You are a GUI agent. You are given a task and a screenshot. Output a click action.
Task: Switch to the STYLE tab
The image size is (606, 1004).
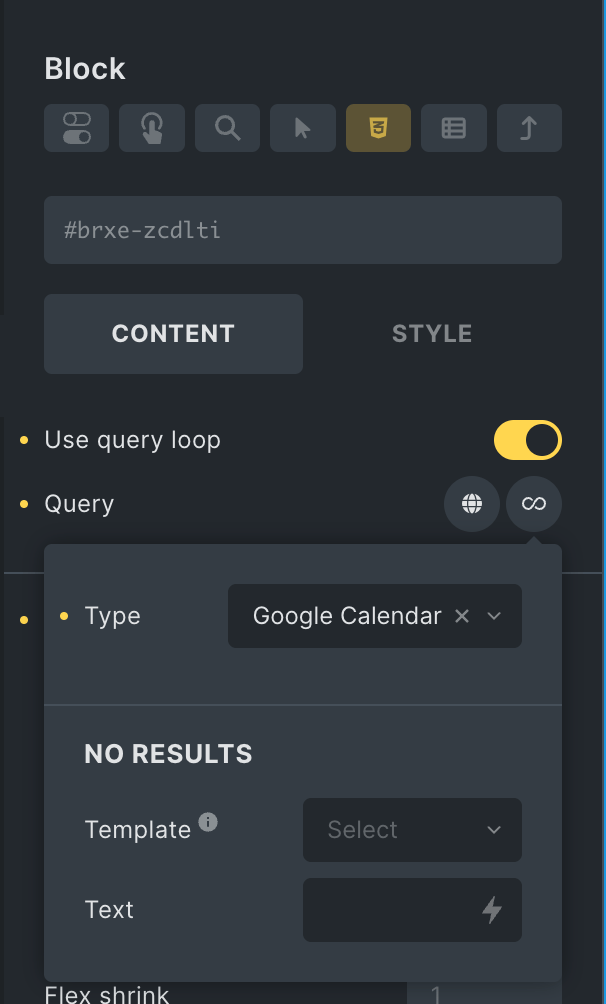(432, 333)
